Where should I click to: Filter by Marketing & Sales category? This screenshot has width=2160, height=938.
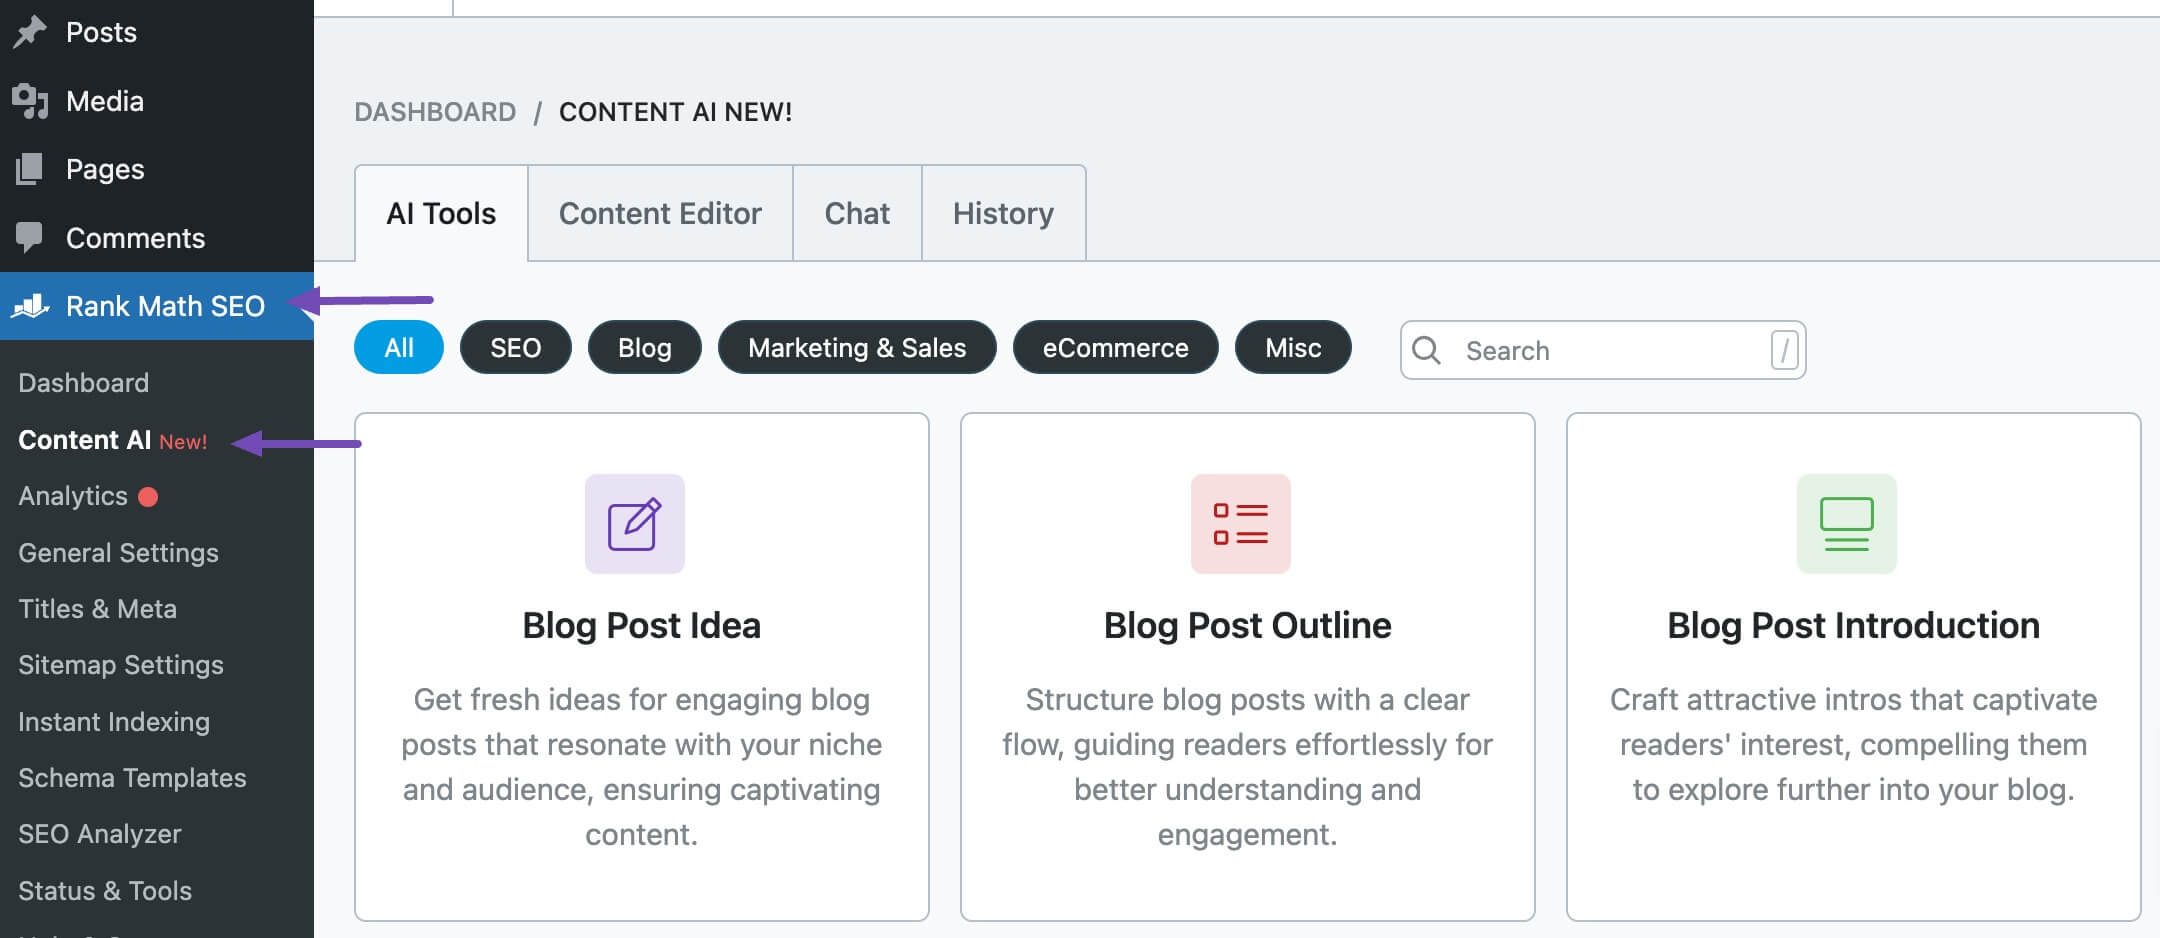pyautogui.click(x=857, y=347)
